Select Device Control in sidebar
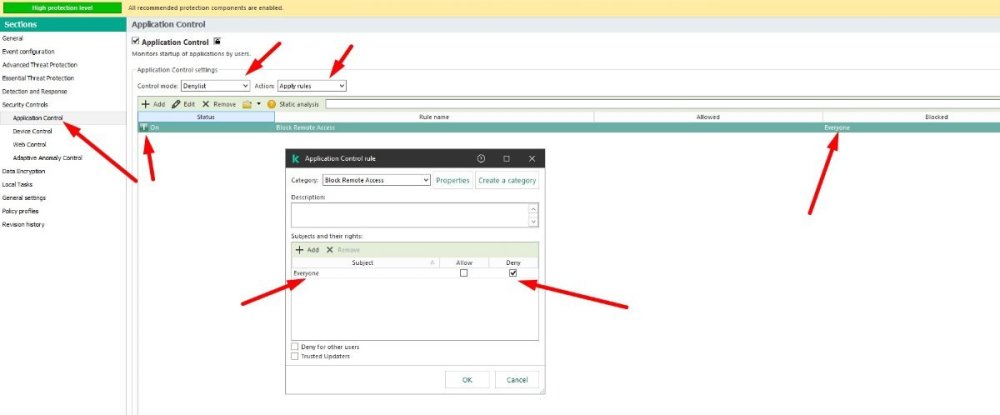The height and width of the screenshot is (415, 1000). tap(33, 131)
